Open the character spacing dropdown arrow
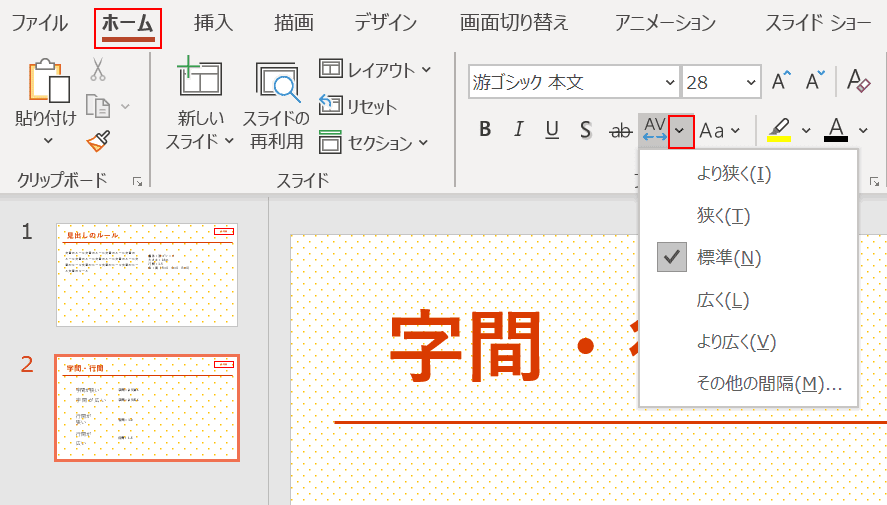This screenshot has width=887, height=505. (x=681, y=131)
